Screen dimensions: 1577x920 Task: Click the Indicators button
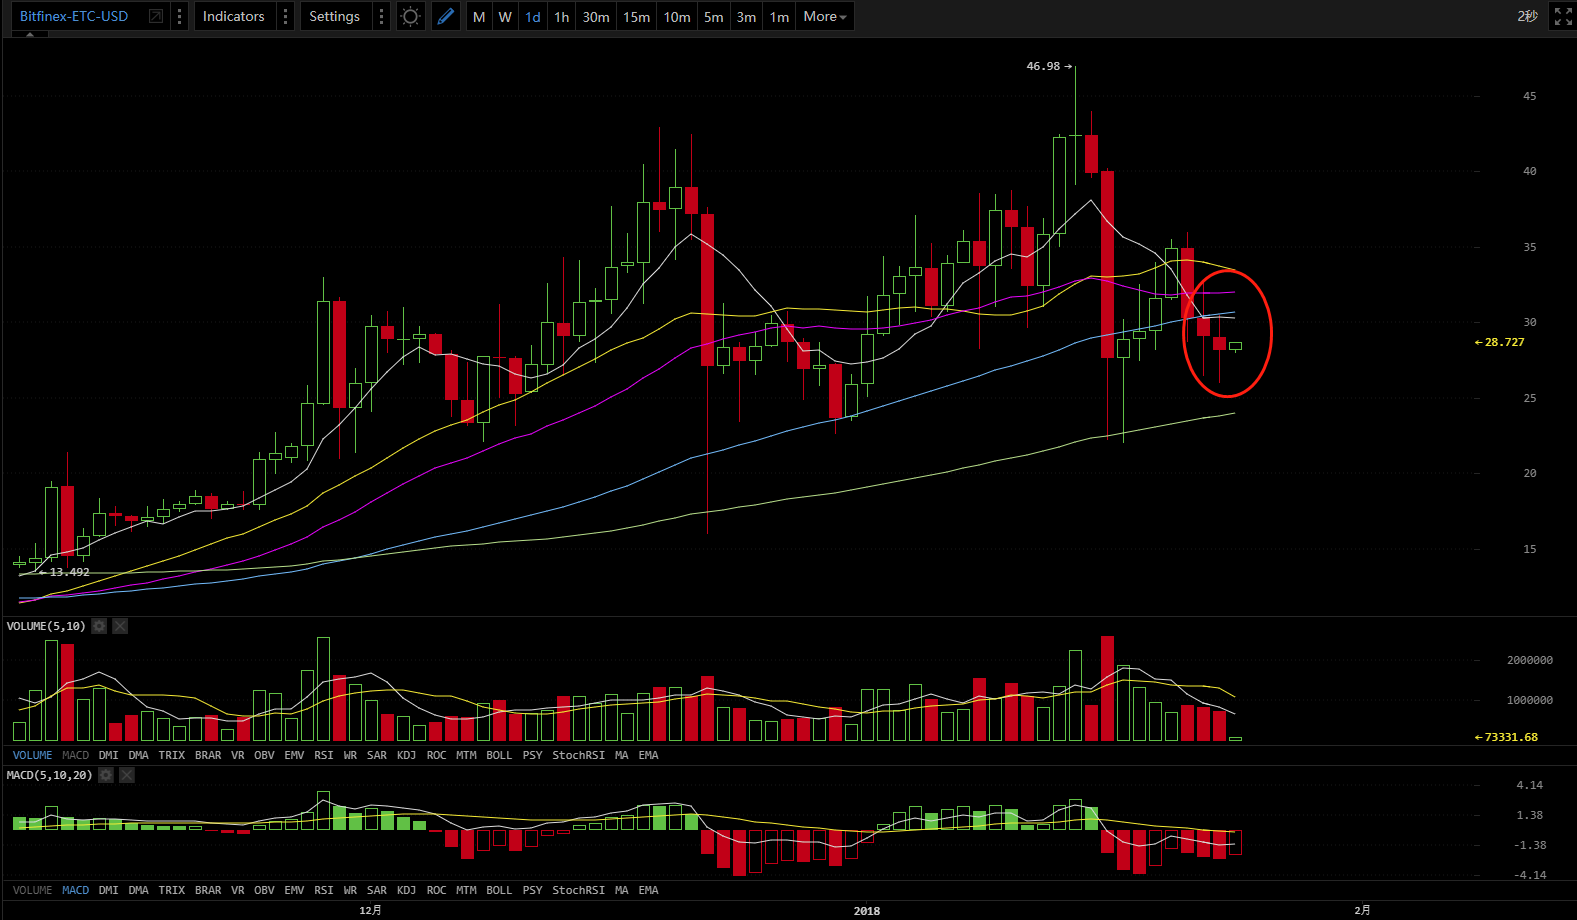click(233, 17)
